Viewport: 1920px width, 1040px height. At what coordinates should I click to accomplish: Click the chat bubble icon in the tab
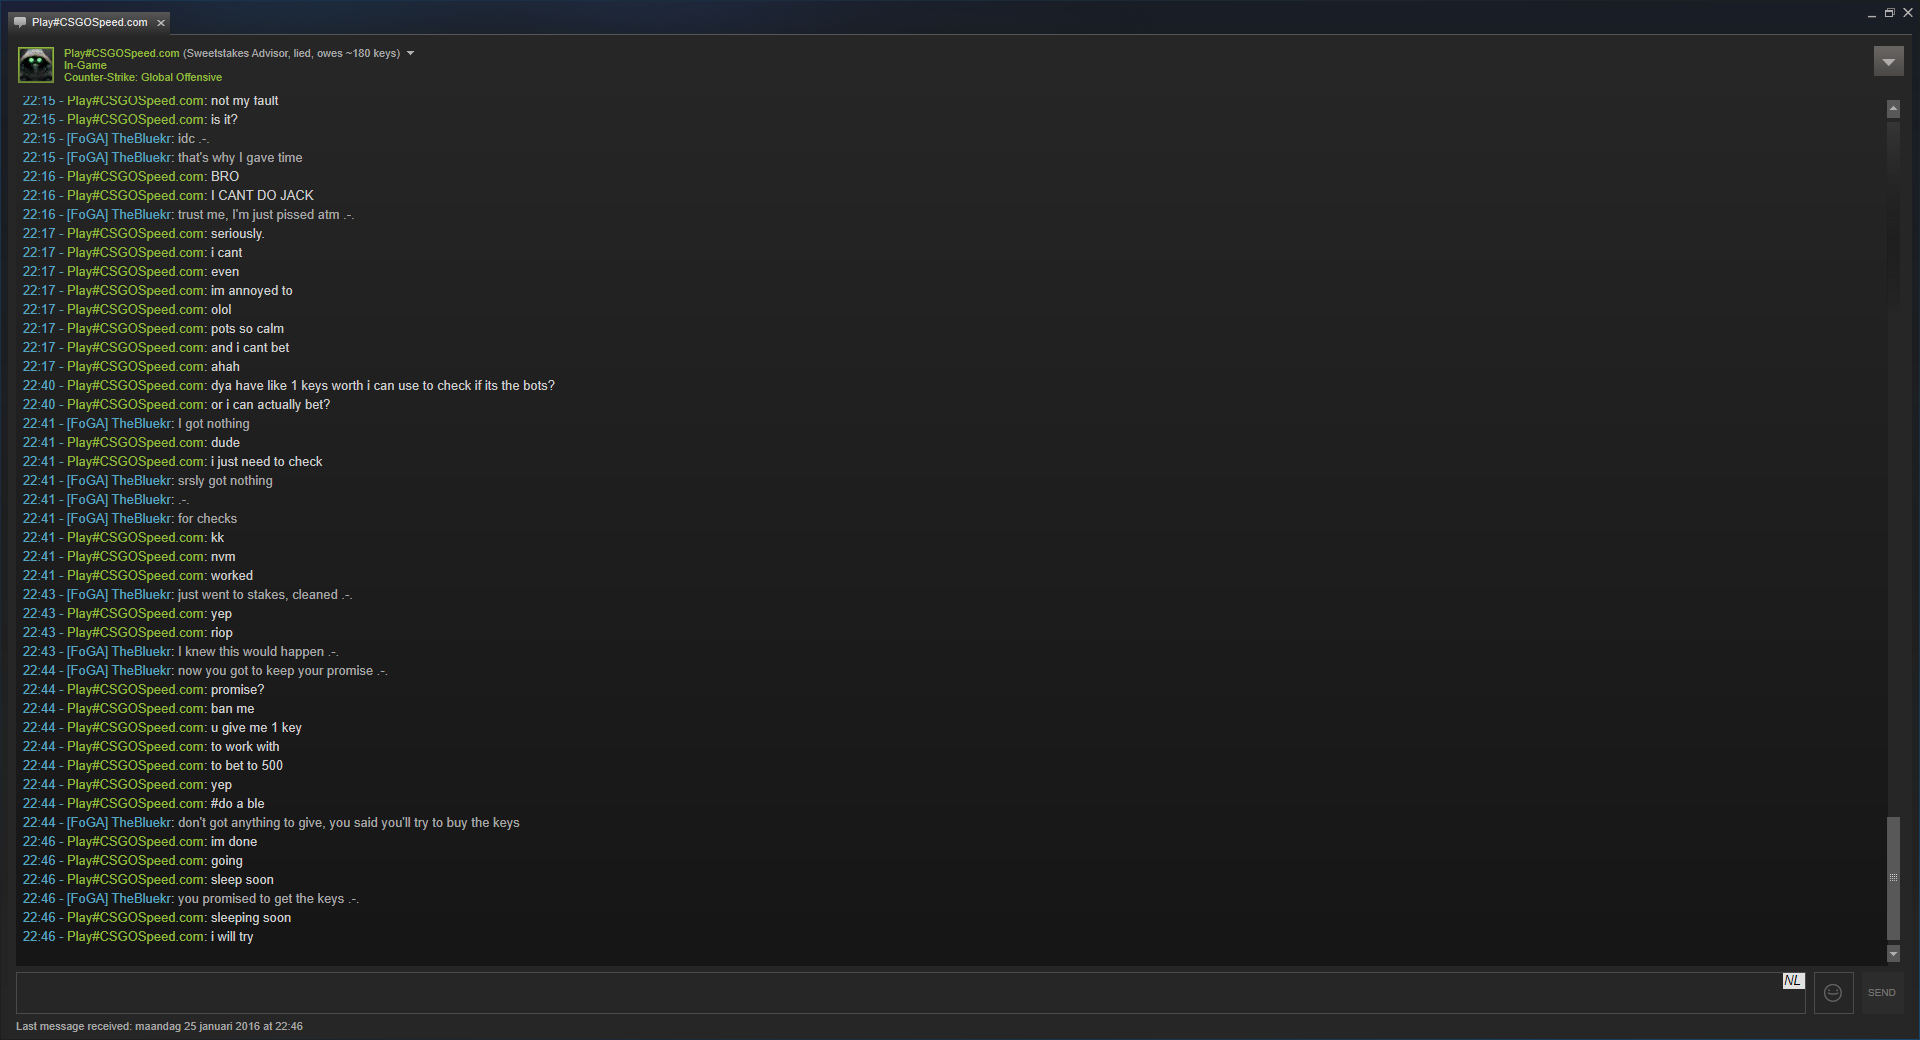click(20, 22)
